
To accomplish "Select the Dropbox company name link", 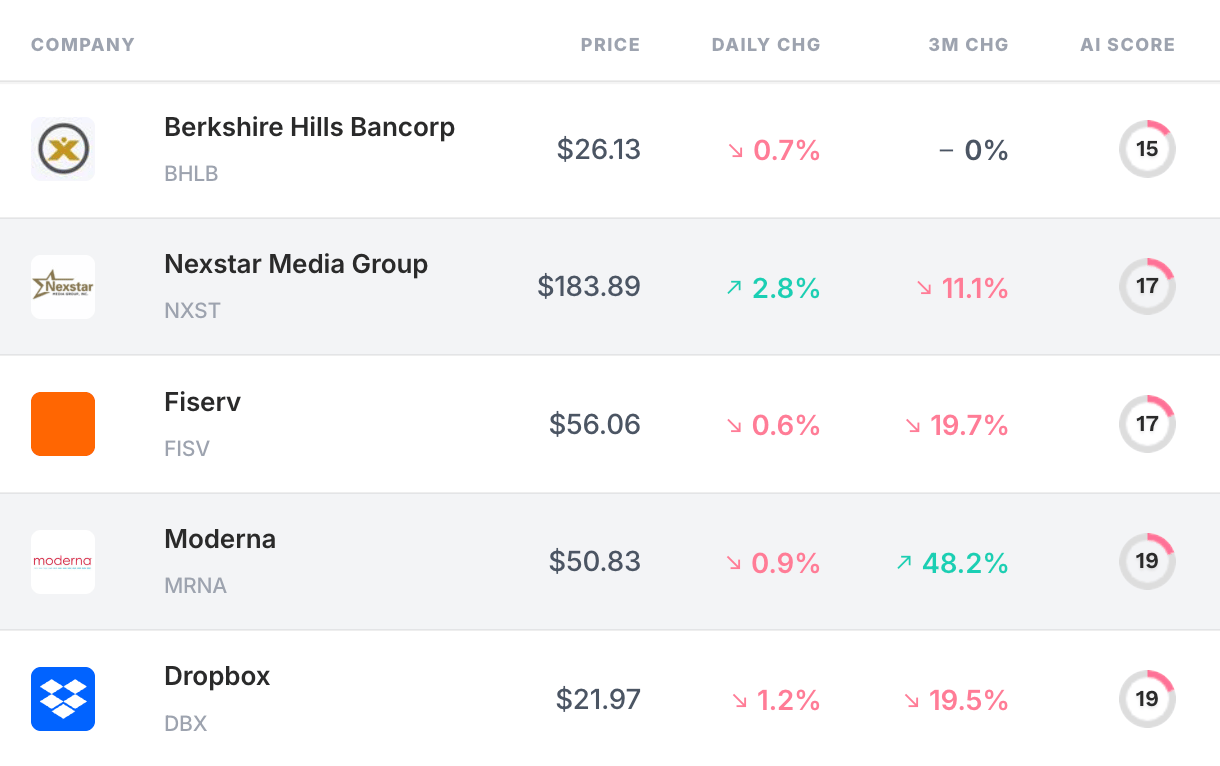I will pos(217,676).
